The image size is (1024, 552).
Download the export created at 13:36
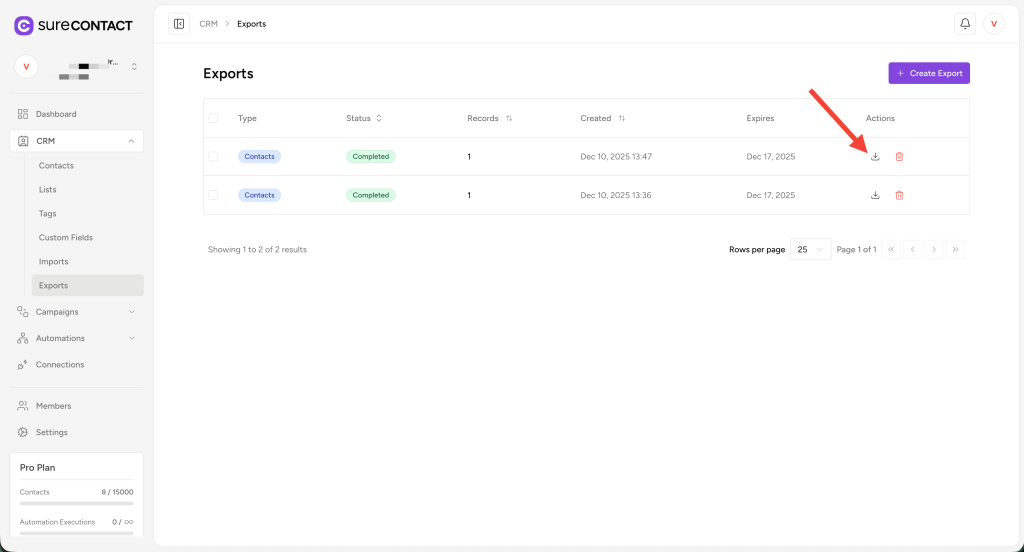coord(875,195)
